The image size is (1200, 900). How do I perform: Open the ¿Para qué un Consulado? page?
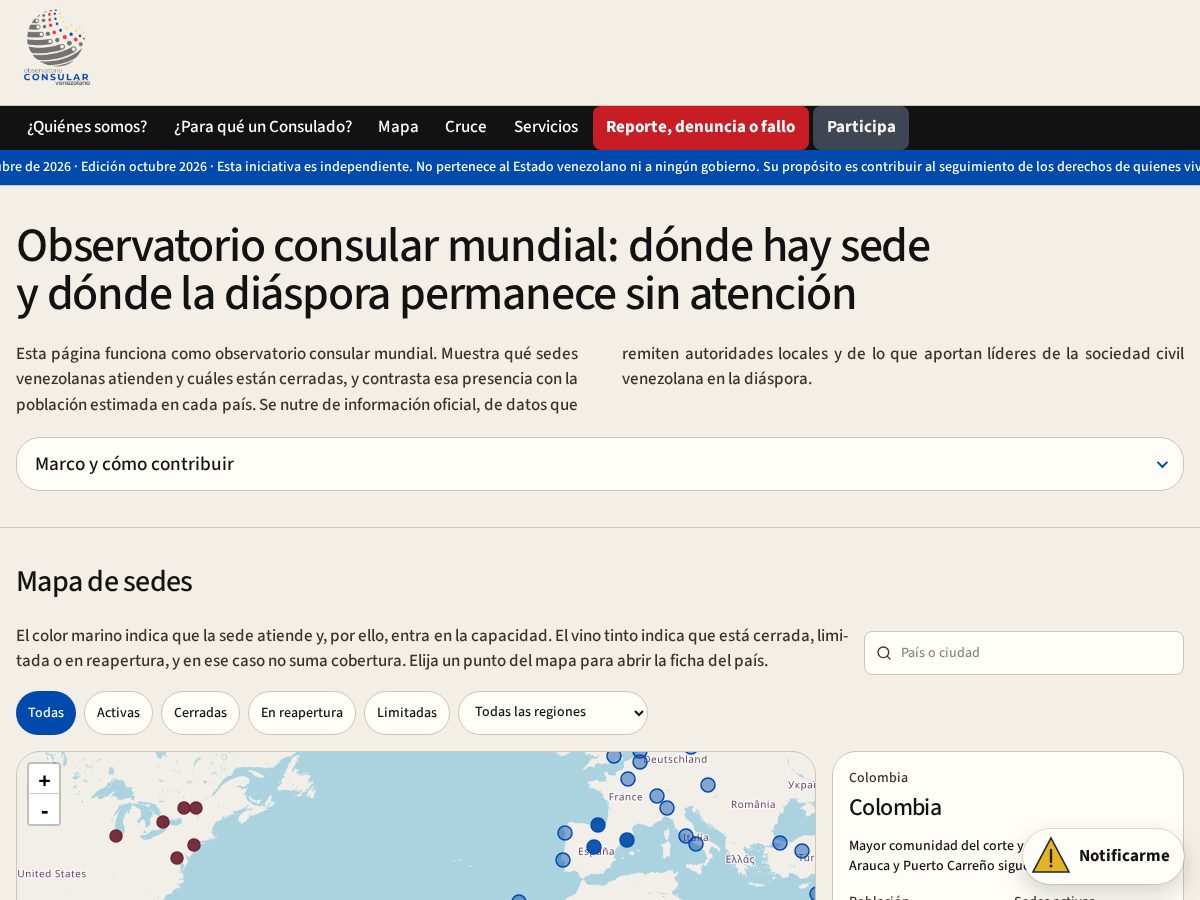263,127
